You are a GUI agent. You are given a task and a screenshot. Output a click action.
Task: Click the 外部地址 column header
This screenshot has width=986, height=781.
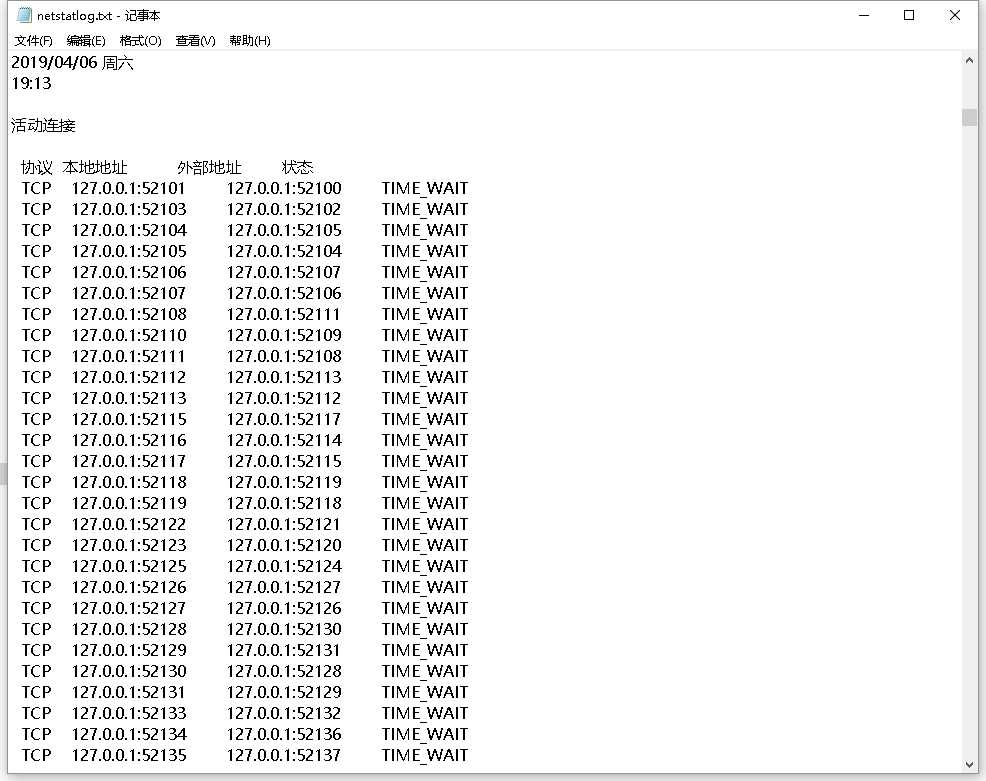click(209, 168)
